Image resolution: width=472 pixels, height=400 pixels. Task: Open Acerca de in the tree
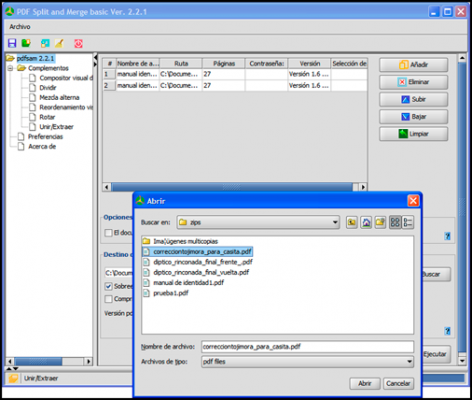42,146
